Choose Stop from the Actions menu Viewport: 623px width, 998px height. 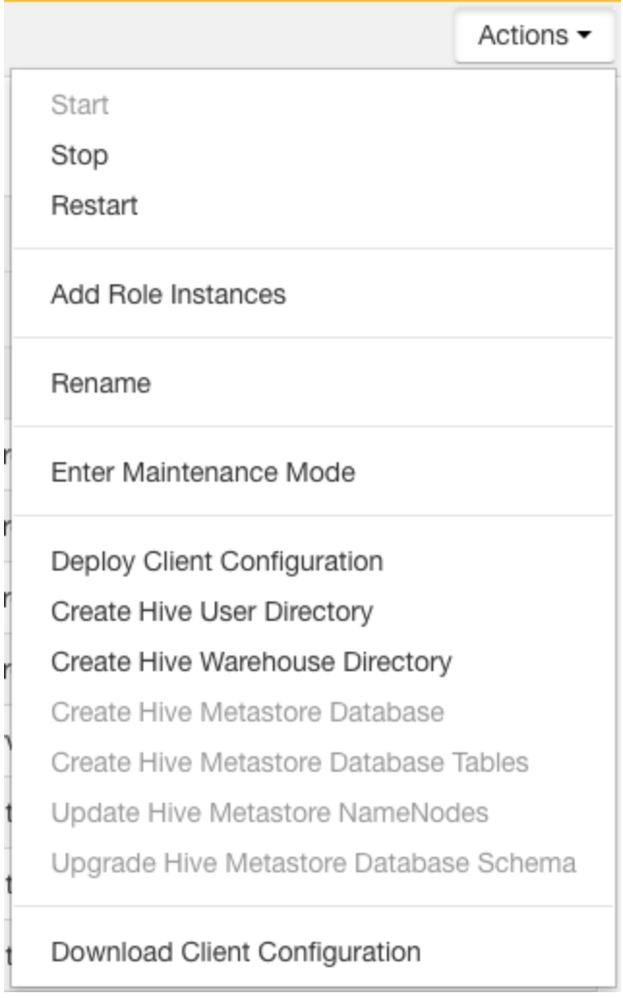click(x=80, y=155)
